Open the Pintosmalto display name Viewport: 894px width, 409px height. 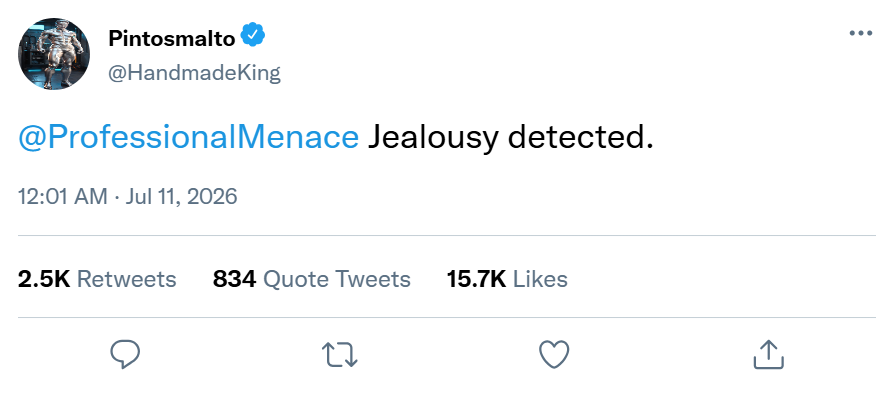point(171,39)
